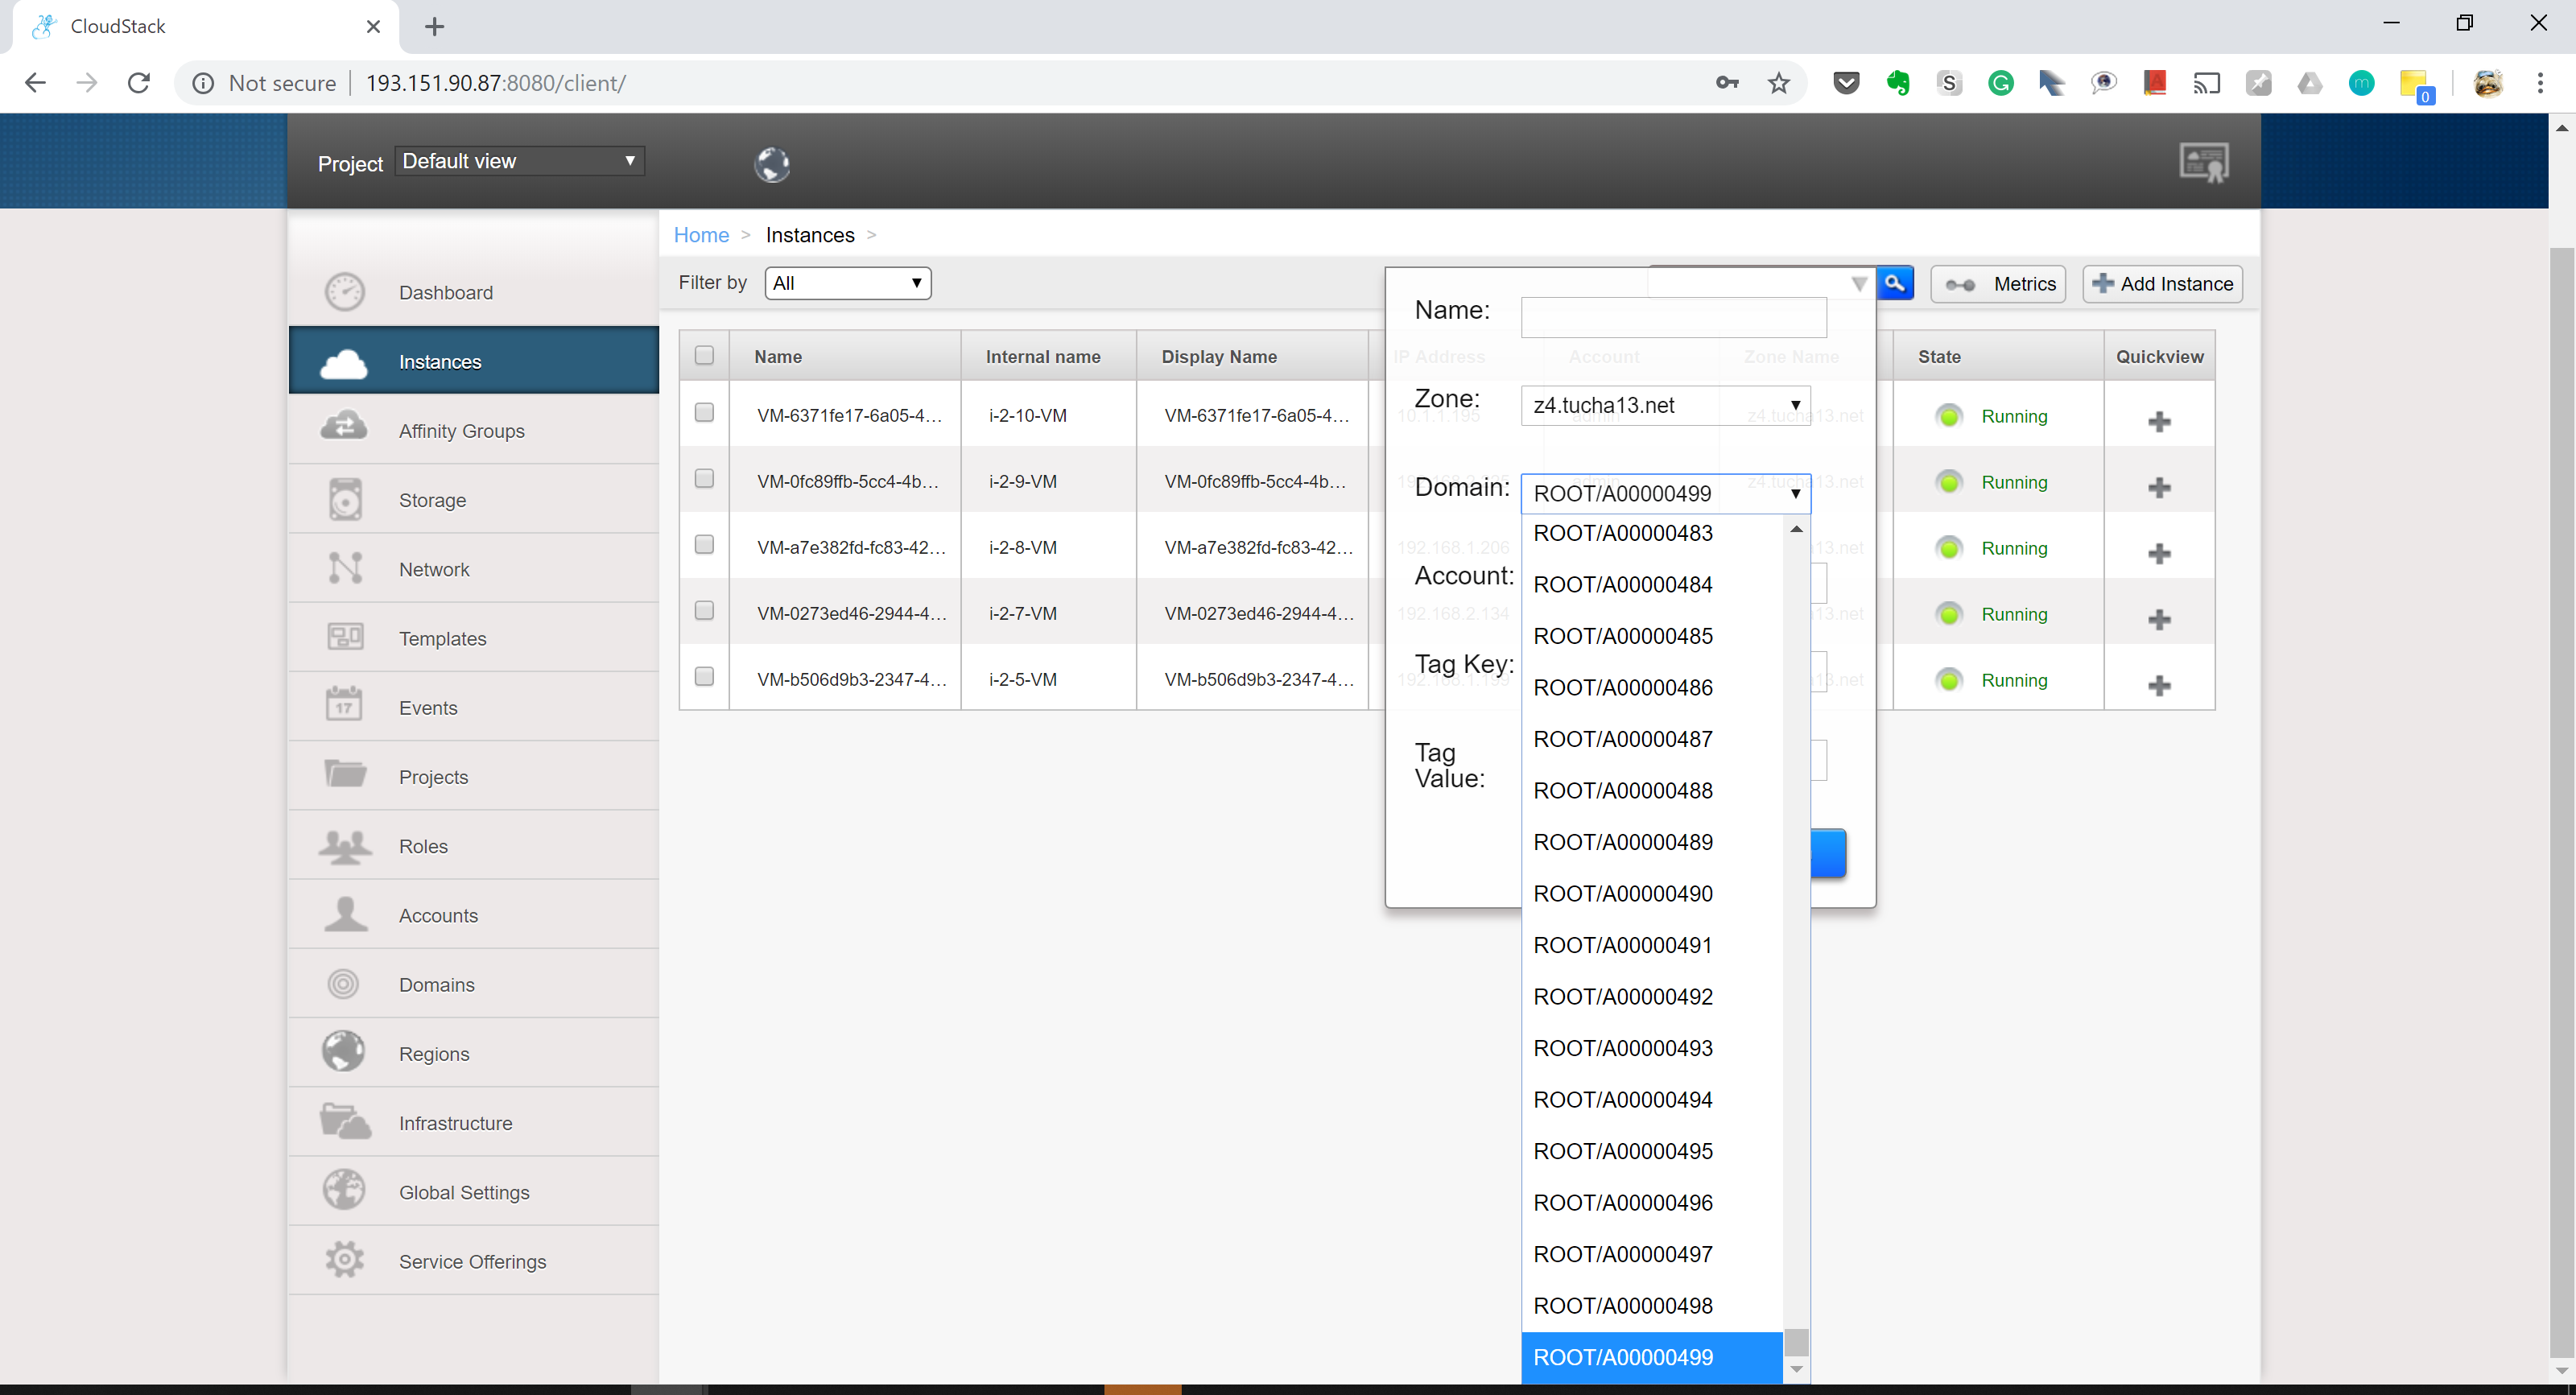Collapse the Domain ROOT/A00000499 combo box
The height and width of the screenshot is (1395, 2576).
1666,493
